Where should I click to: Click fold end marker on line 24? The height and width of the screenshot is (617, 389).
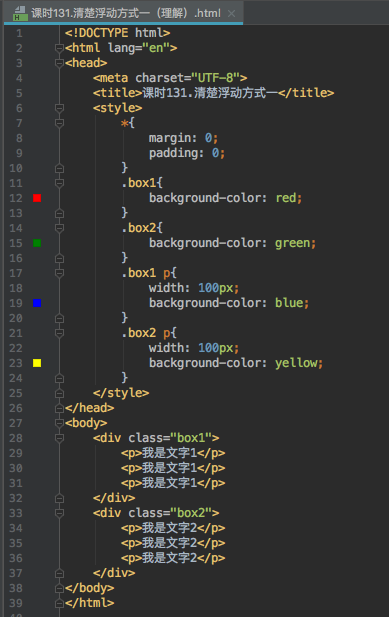(59, 378)
